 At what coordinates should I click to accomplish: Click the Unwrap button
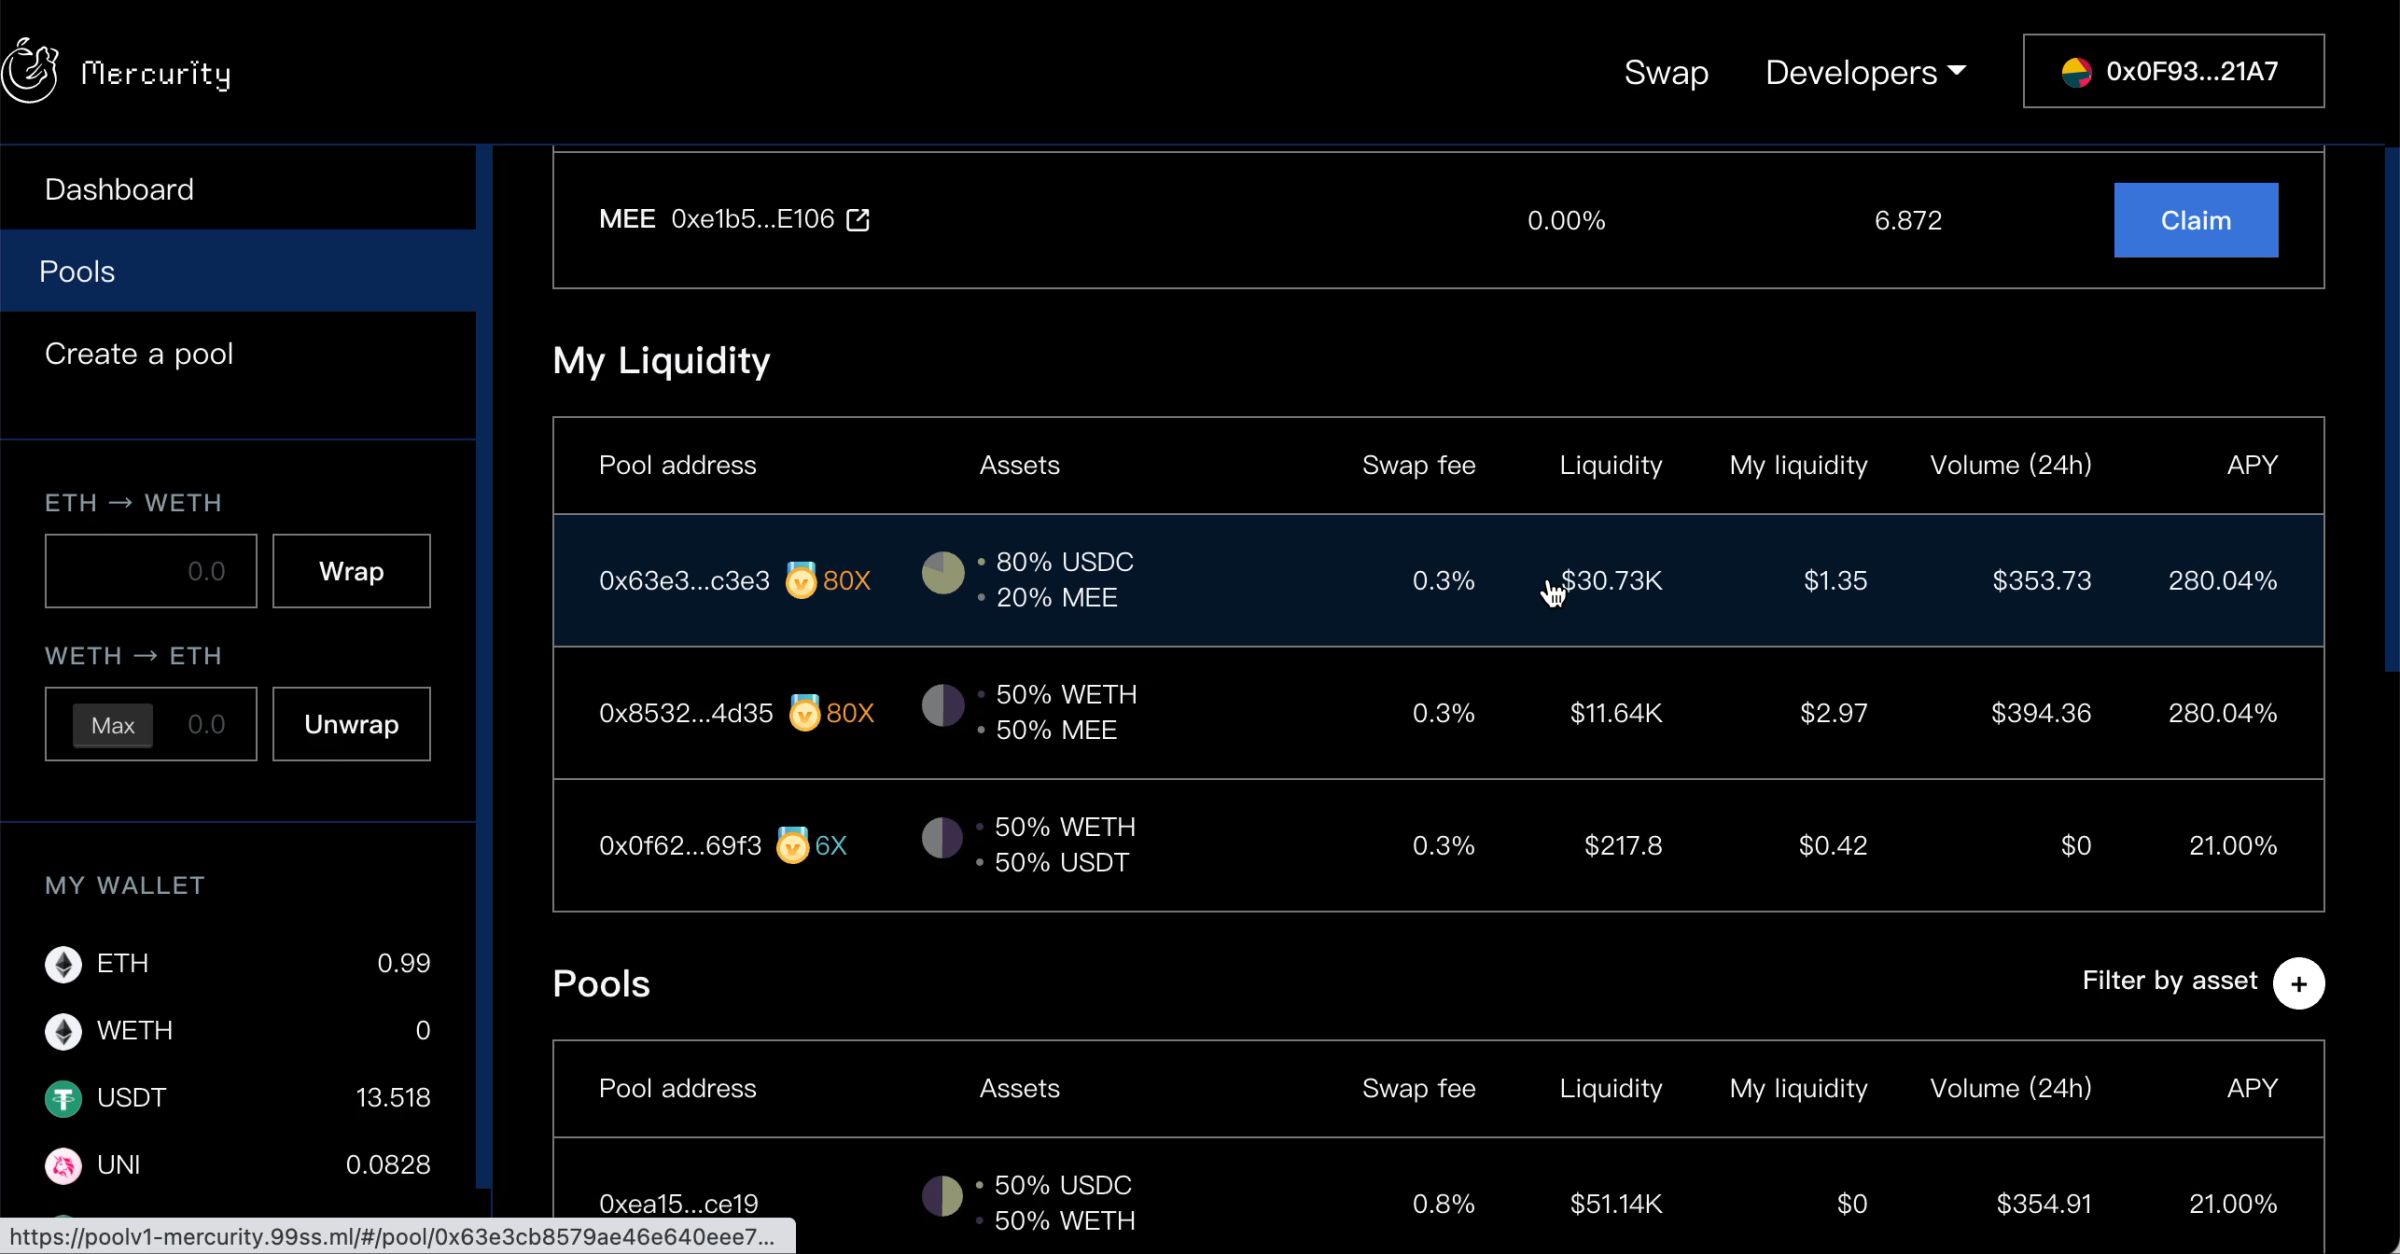(351, 724)
